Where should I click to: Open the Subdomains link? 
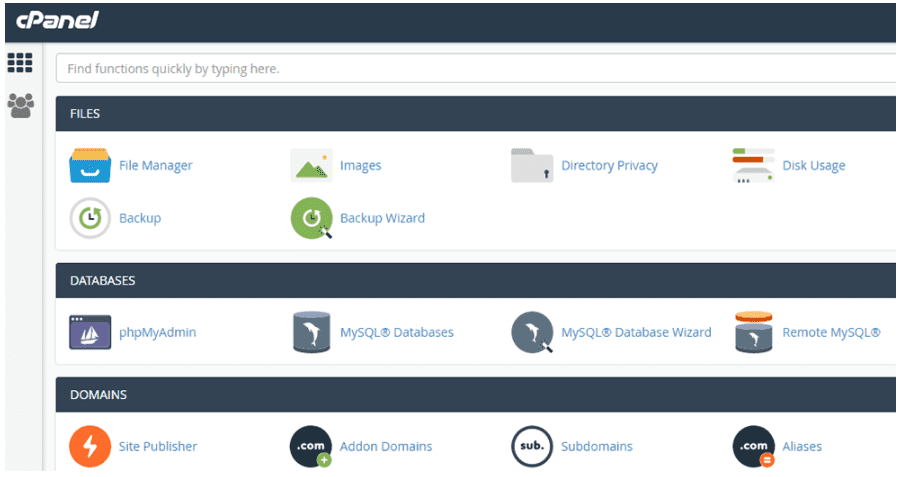[x=597, y=447]
